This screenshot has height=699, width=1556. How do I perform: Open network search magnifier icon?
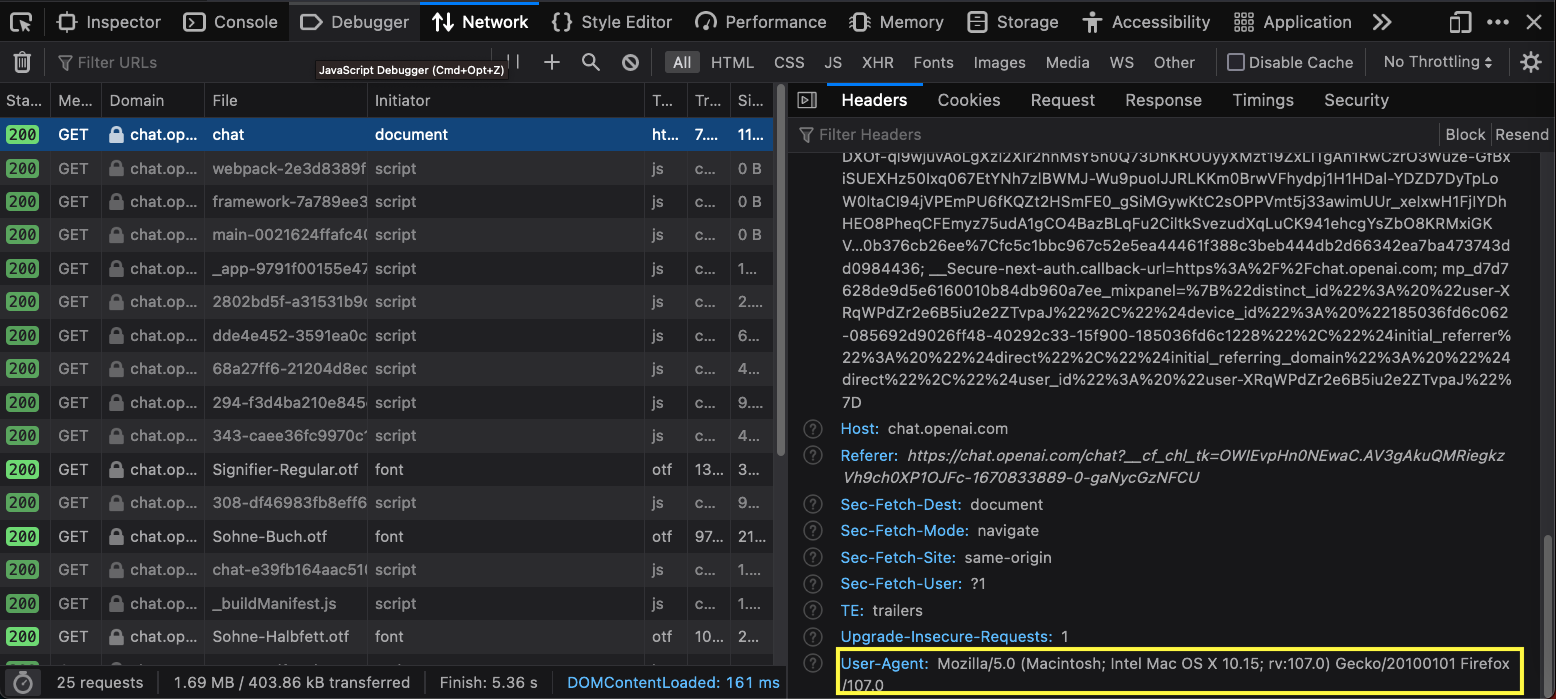pyautogui.click(x=591, y=62)
